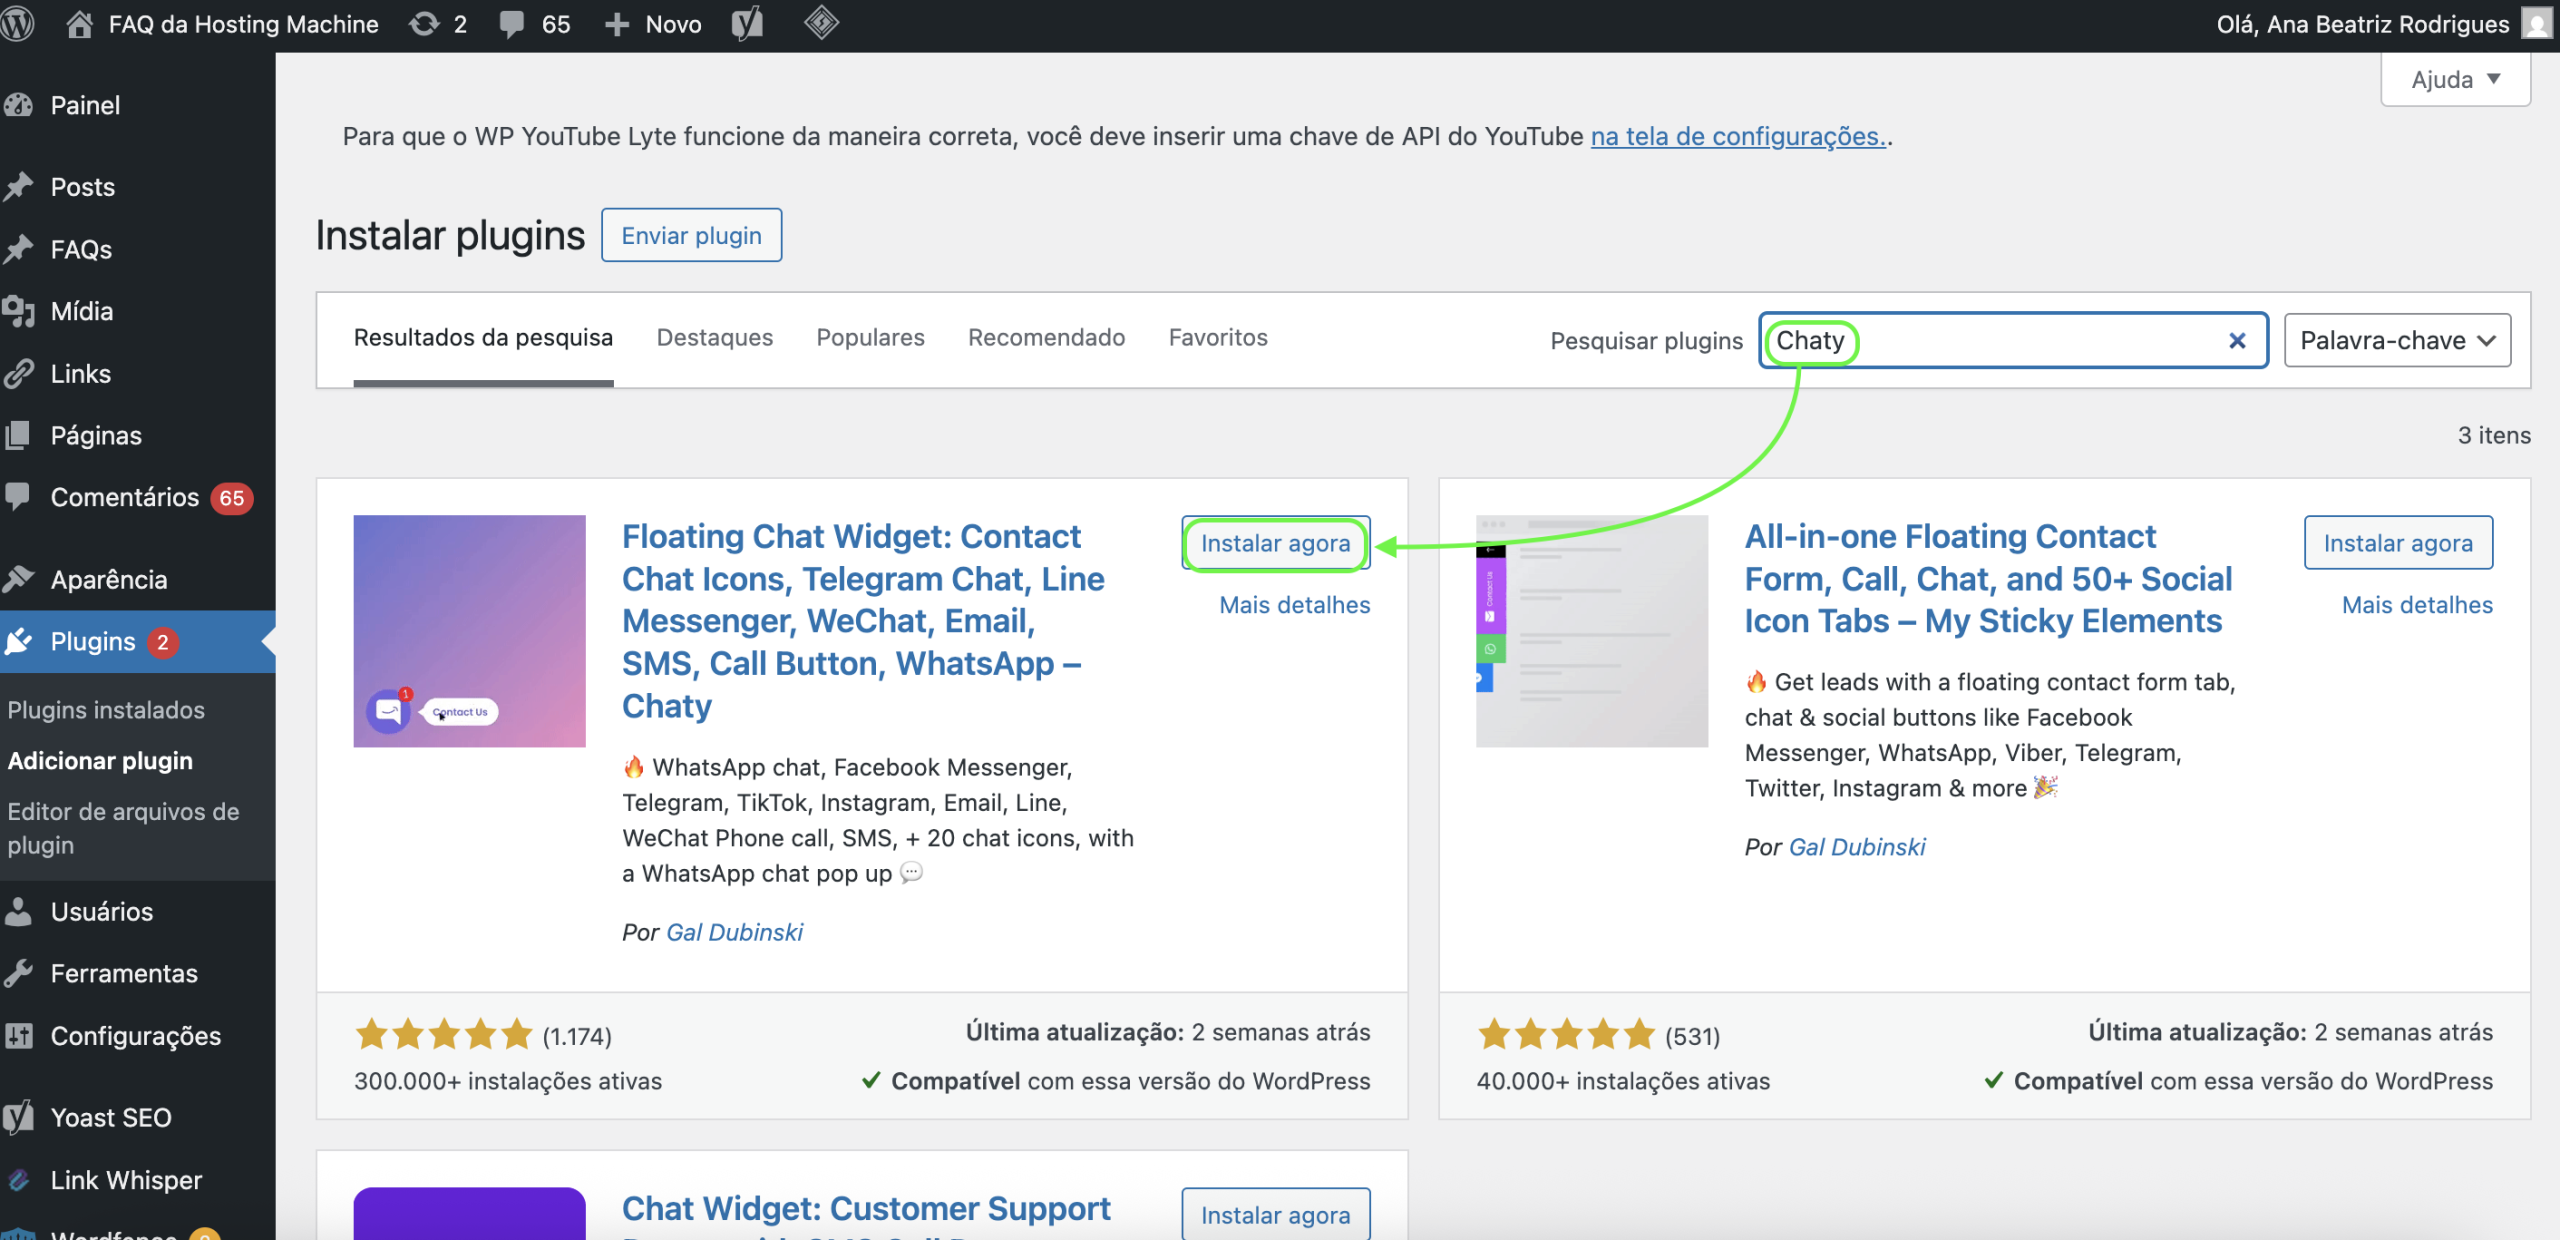This screenshot has width=2560, height=1240.
Task: Click the Painel dashboard icon
Action: click(x=18, y=105)
